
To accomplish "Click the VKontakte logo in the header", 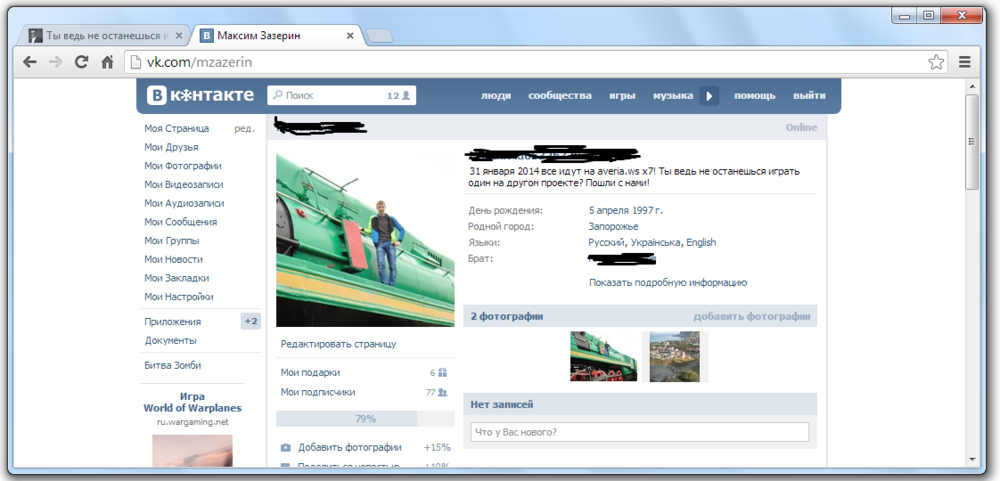I will (200, 96).
